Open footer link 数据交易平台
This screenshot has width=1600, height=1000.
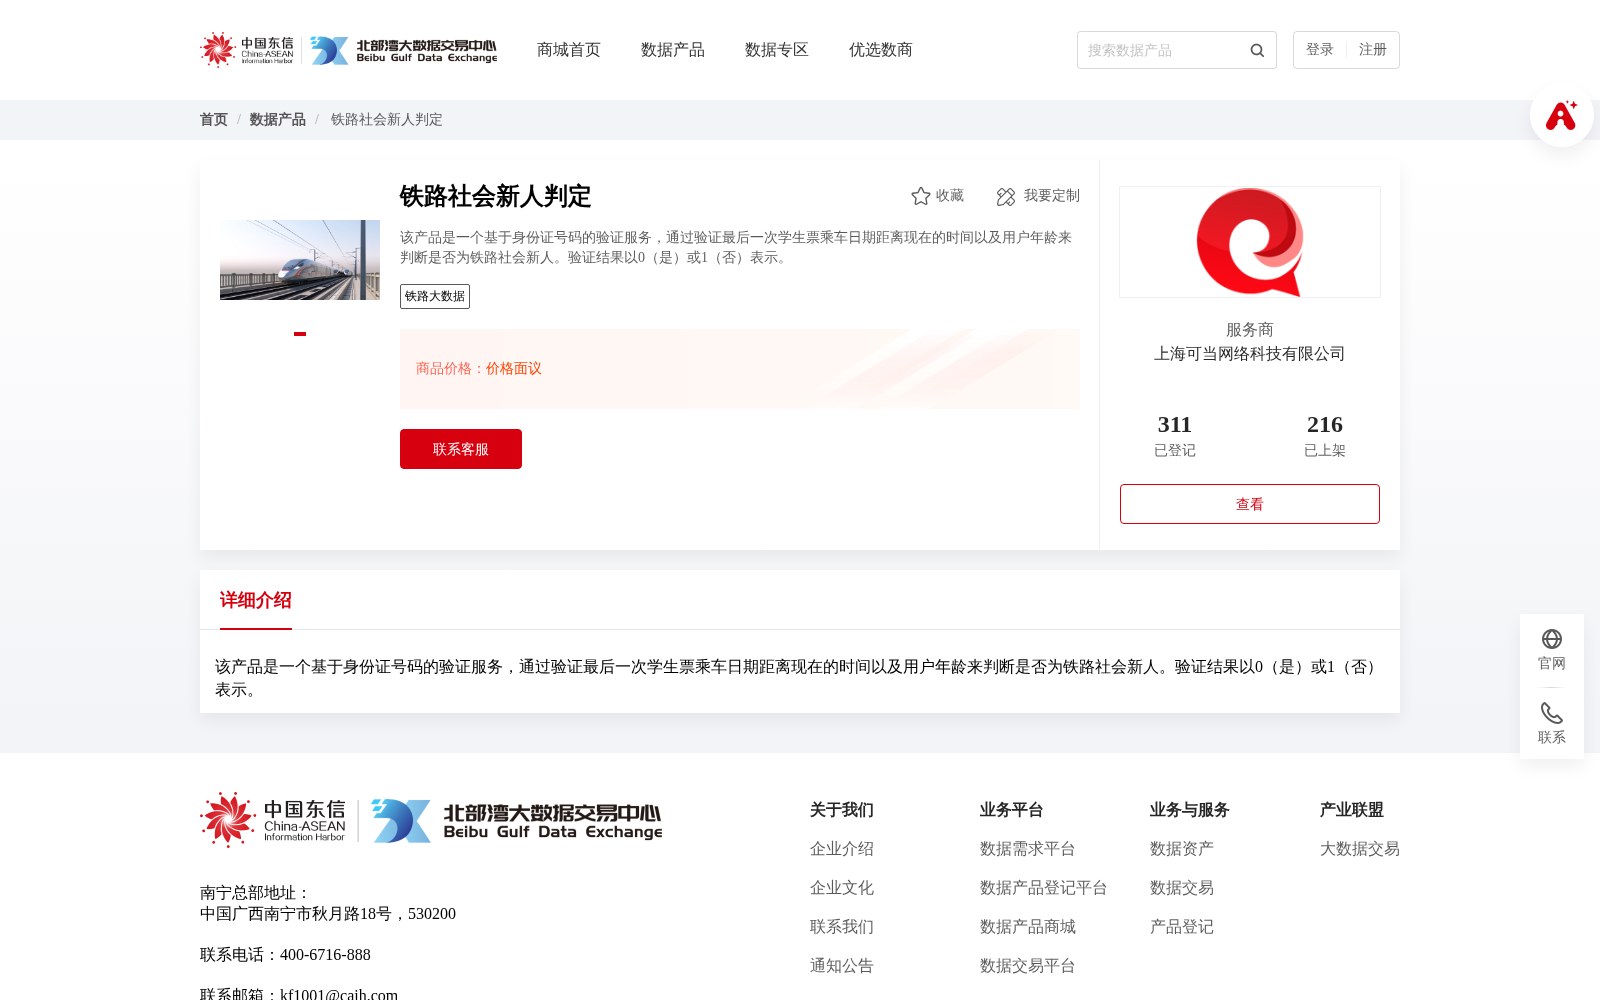[x=1028, y=966]
